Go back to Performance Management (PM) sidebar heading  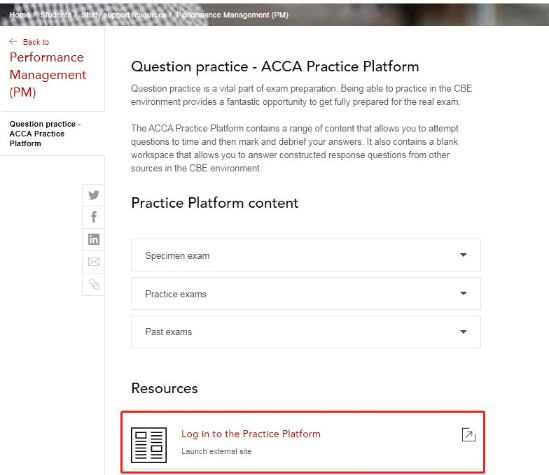coord(48,75)
